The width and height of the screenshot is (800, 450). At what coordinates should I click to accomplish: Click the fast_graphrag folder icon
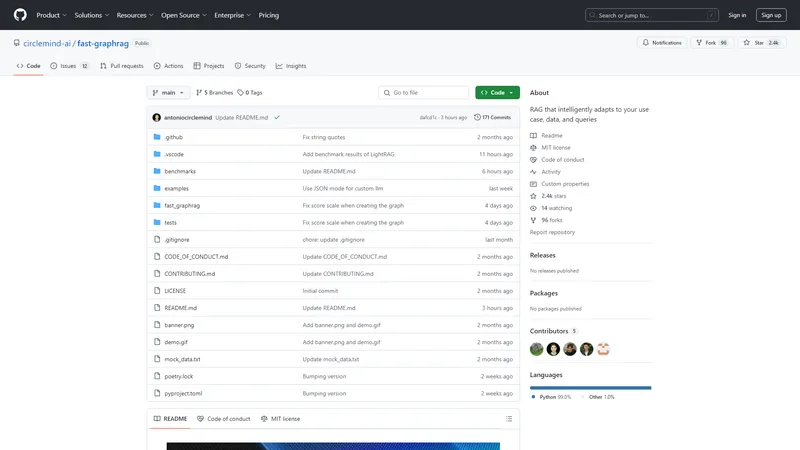tap(157, 205)
